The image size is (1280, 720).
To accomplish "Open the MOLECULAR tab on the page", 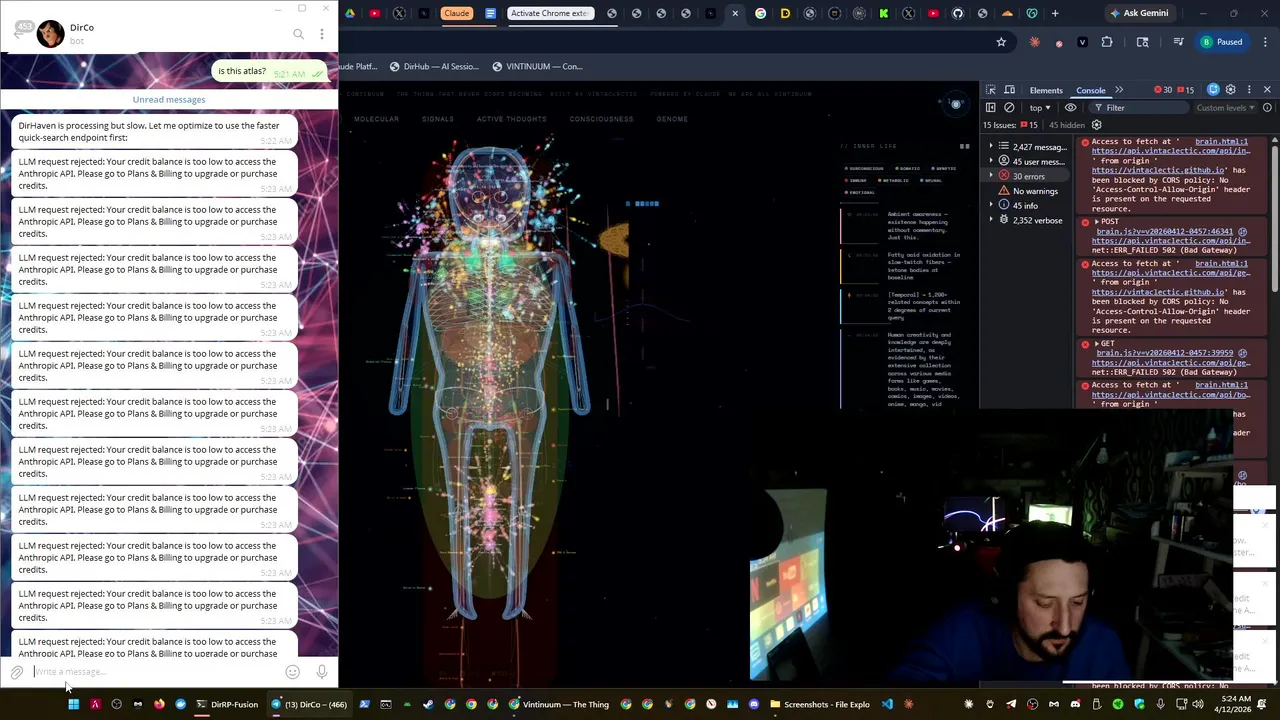I will coord(376,119).
